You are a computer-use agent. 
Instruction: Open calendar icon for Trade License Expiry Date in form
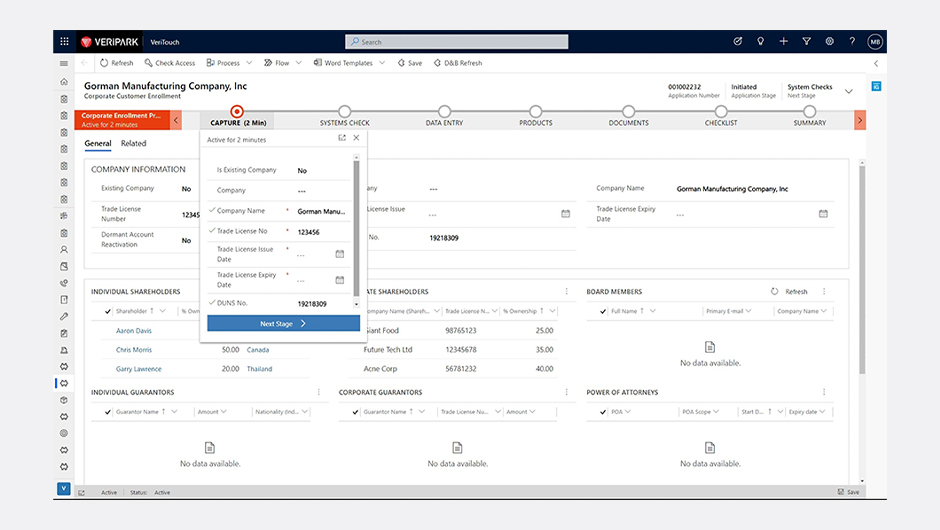[824, 213]
